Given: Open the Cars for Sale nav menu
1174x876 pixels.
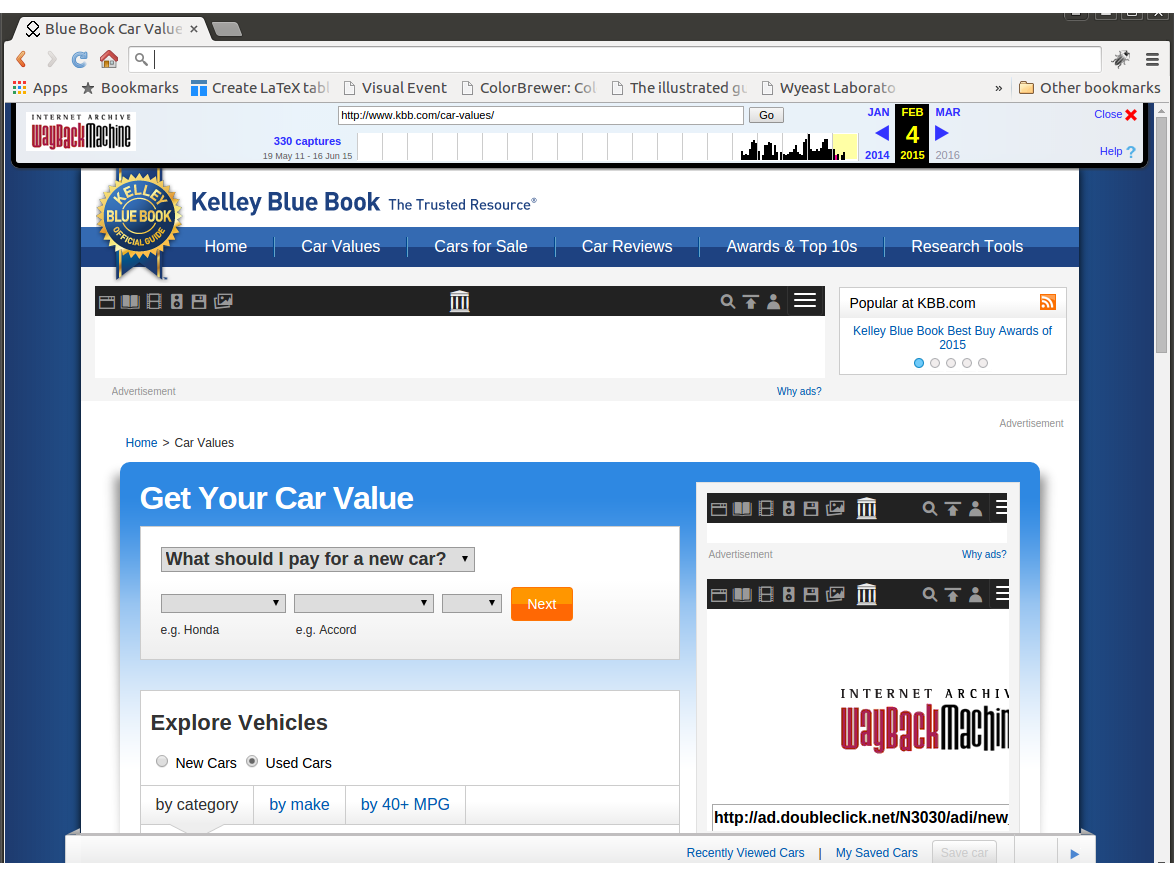Looking at the screenshot, I should (x=481, y=246).
